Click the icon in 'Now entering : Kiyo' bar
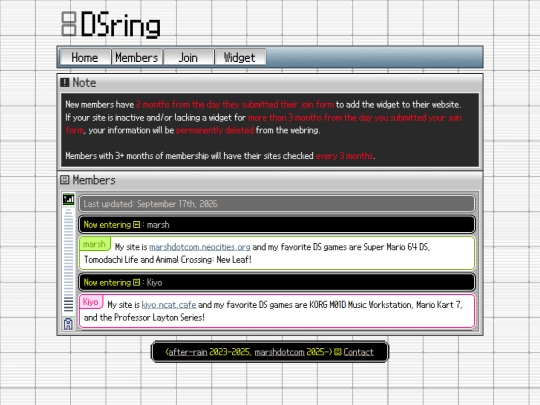 [x=137, y=283]
